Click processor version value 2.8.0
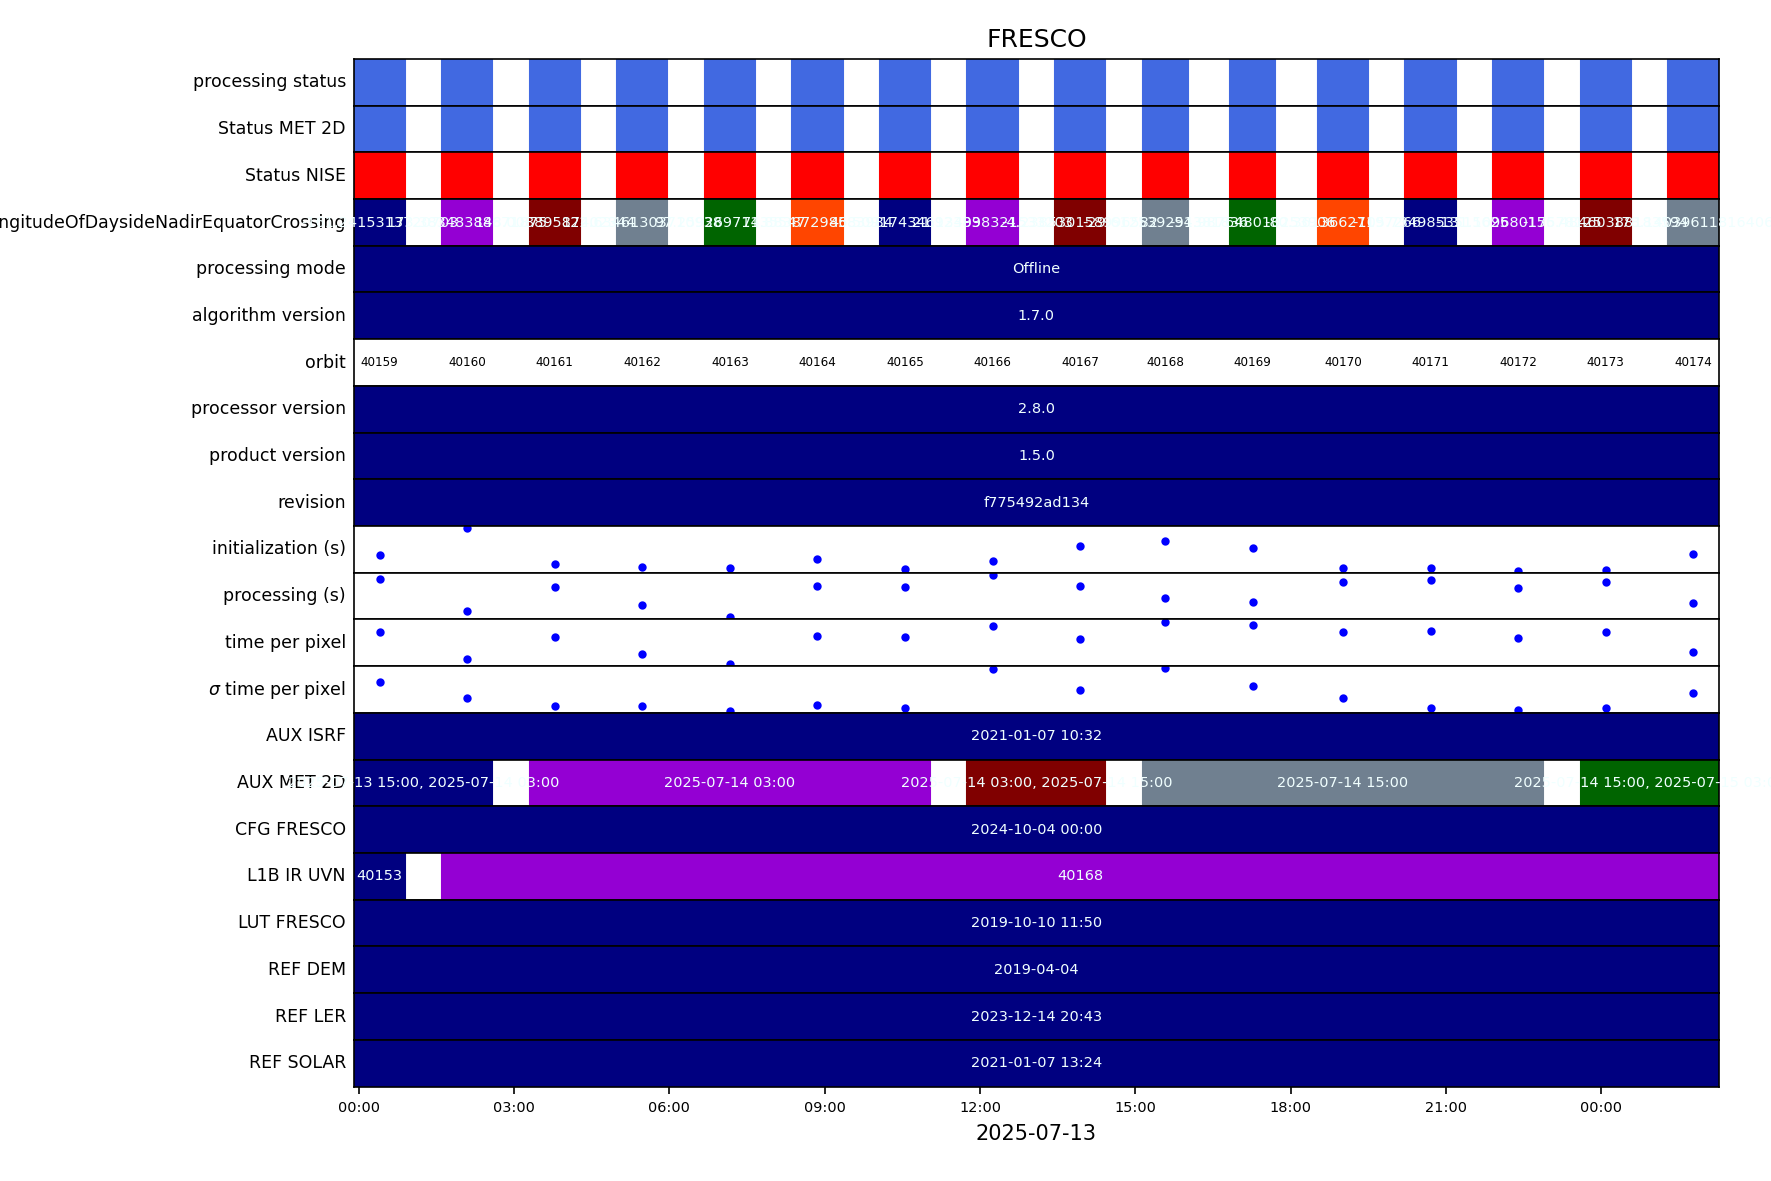The image size is (1771, 1181). pyautogui.click(x=1036, y=409)
